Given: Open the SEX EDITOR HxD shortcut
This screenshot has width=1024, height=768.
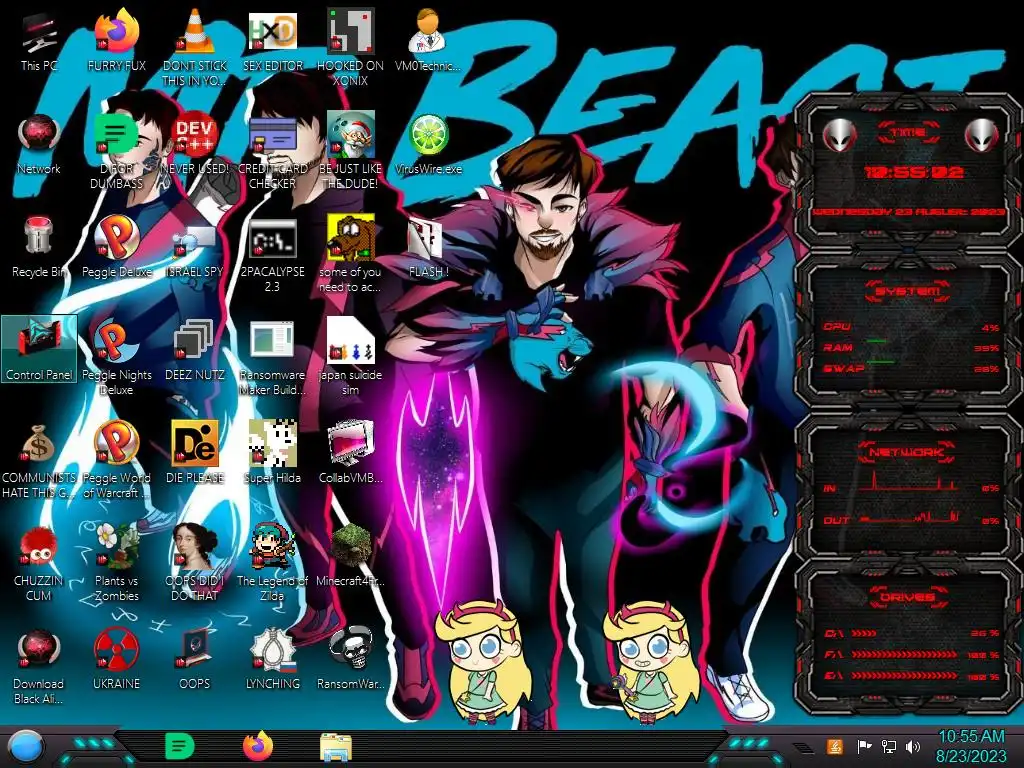Looking at the screenshot, I should pyautogui.click(x=272, y=42).
